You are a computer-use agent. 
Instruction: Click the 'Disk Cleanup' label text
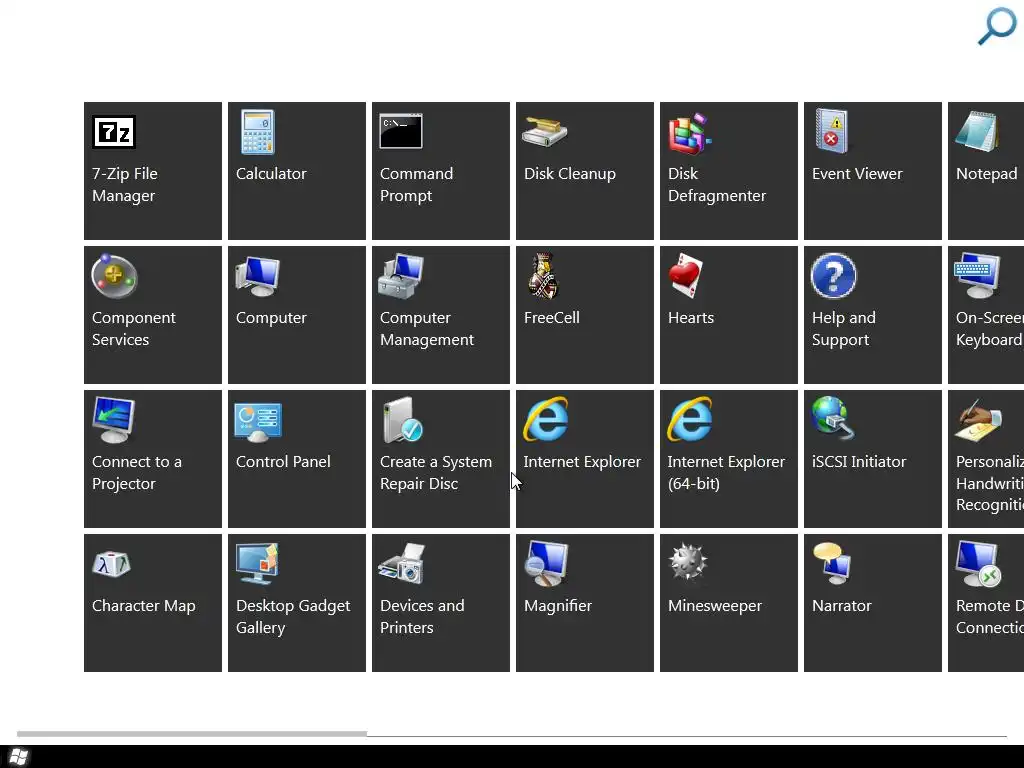tap(569, 174)
